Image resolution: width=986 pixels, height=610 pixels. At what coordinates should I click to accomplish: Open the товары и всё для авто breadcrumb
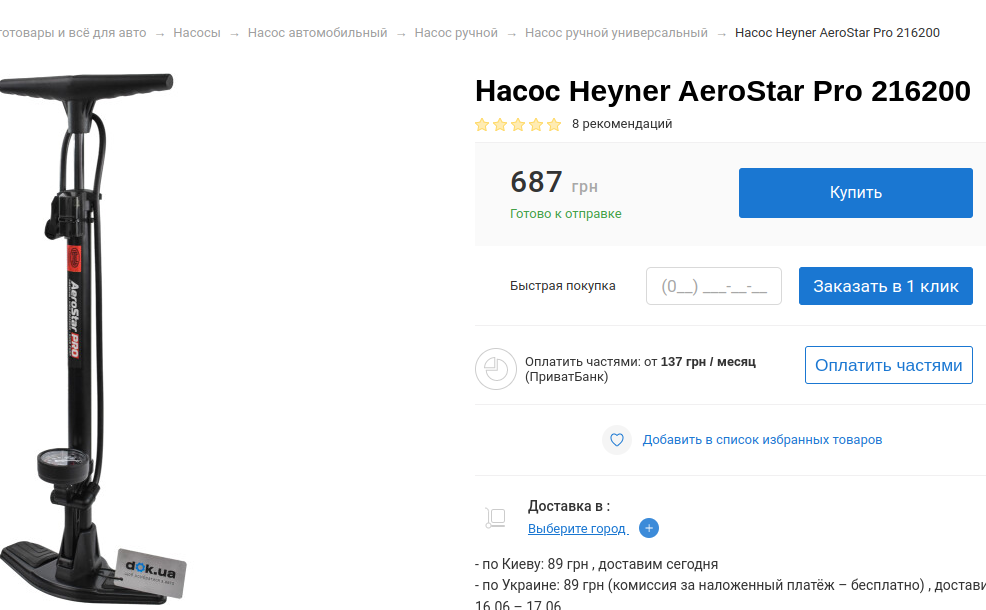click(x=72, y=33)
